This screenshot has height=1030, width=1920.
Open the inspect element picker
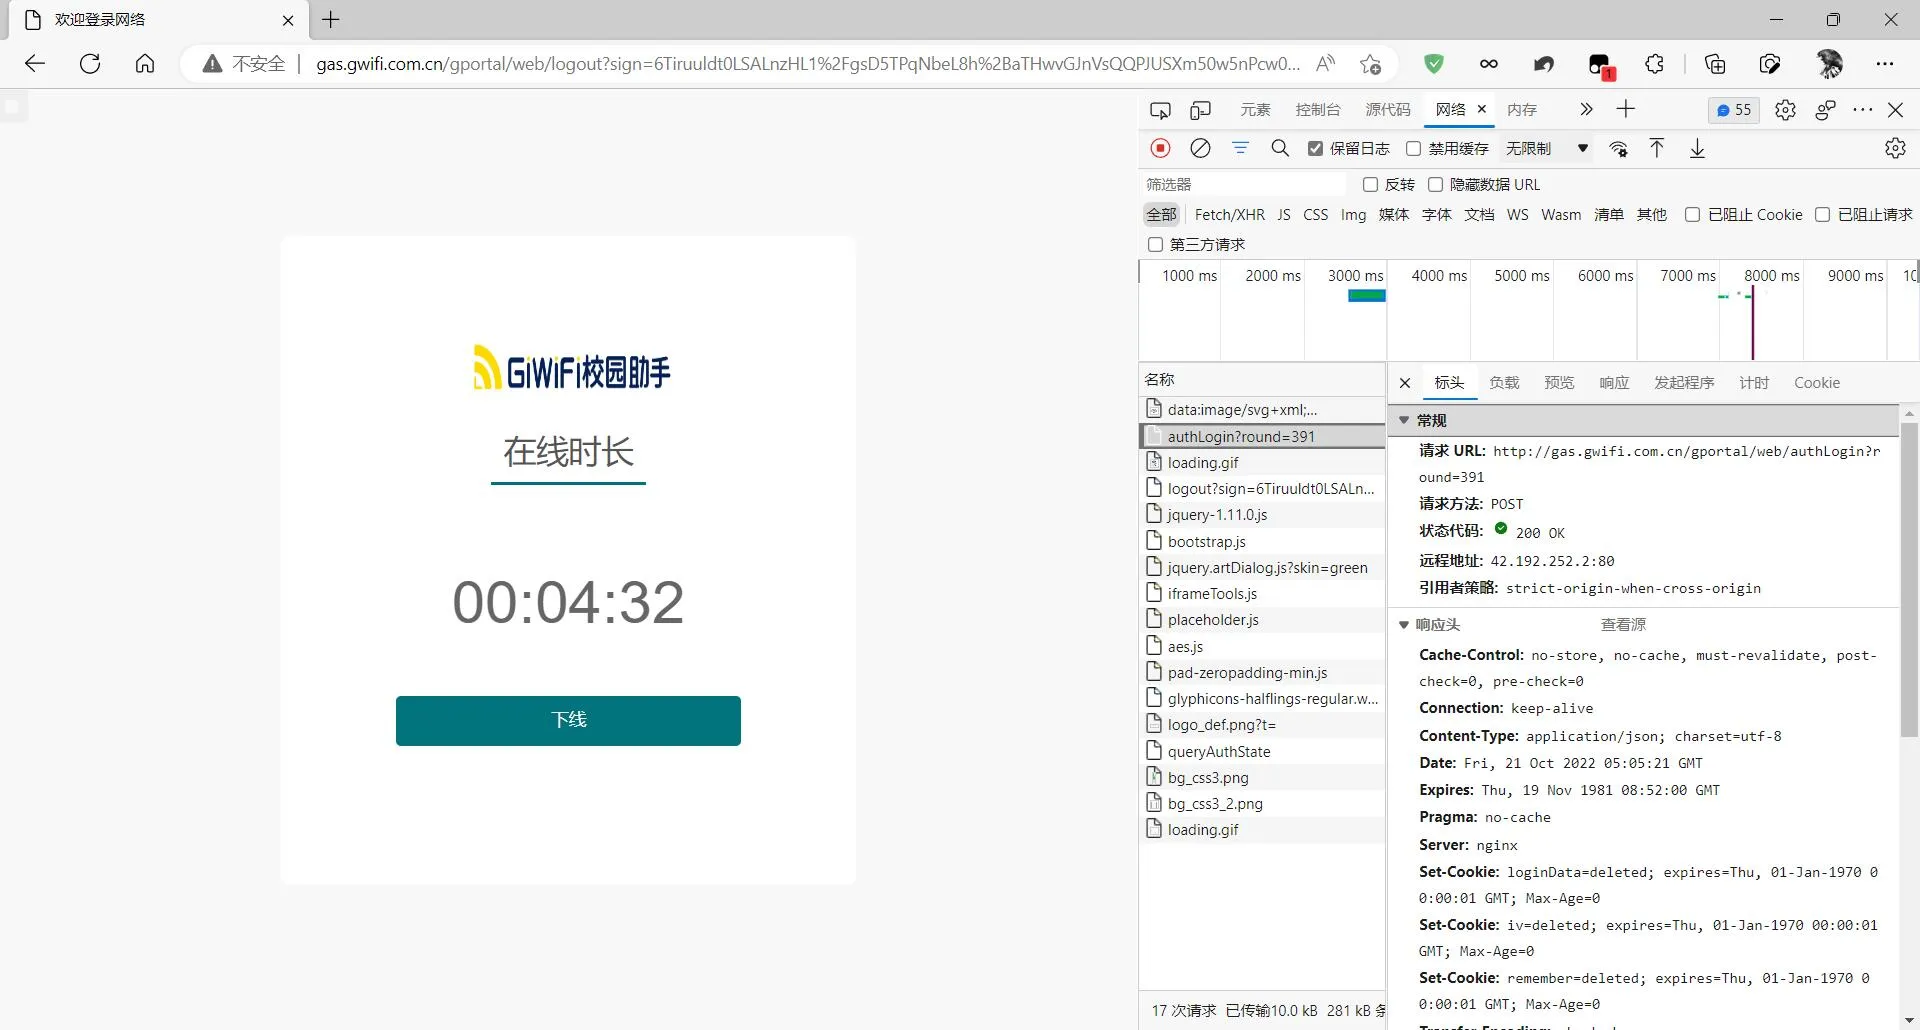tap(1160, 110)
